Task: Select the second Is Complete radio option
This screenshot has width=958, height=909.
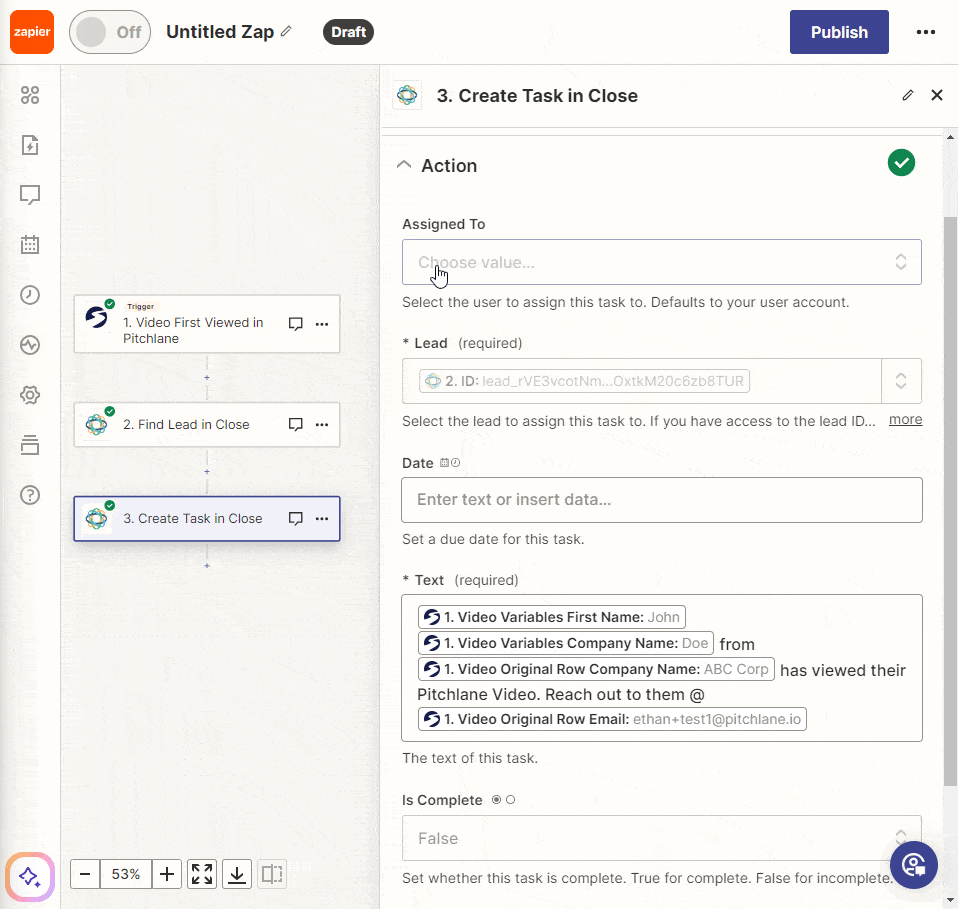Action: pos(511,800)
